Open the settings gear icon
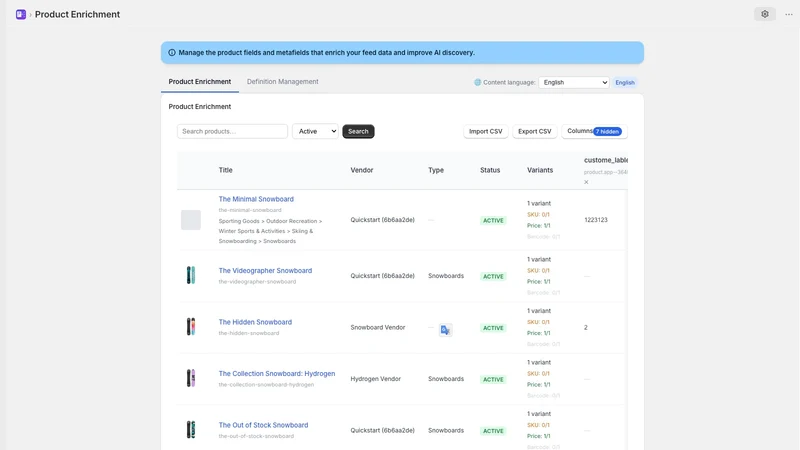Screen dimensions: 800x450 click(765, 14)
